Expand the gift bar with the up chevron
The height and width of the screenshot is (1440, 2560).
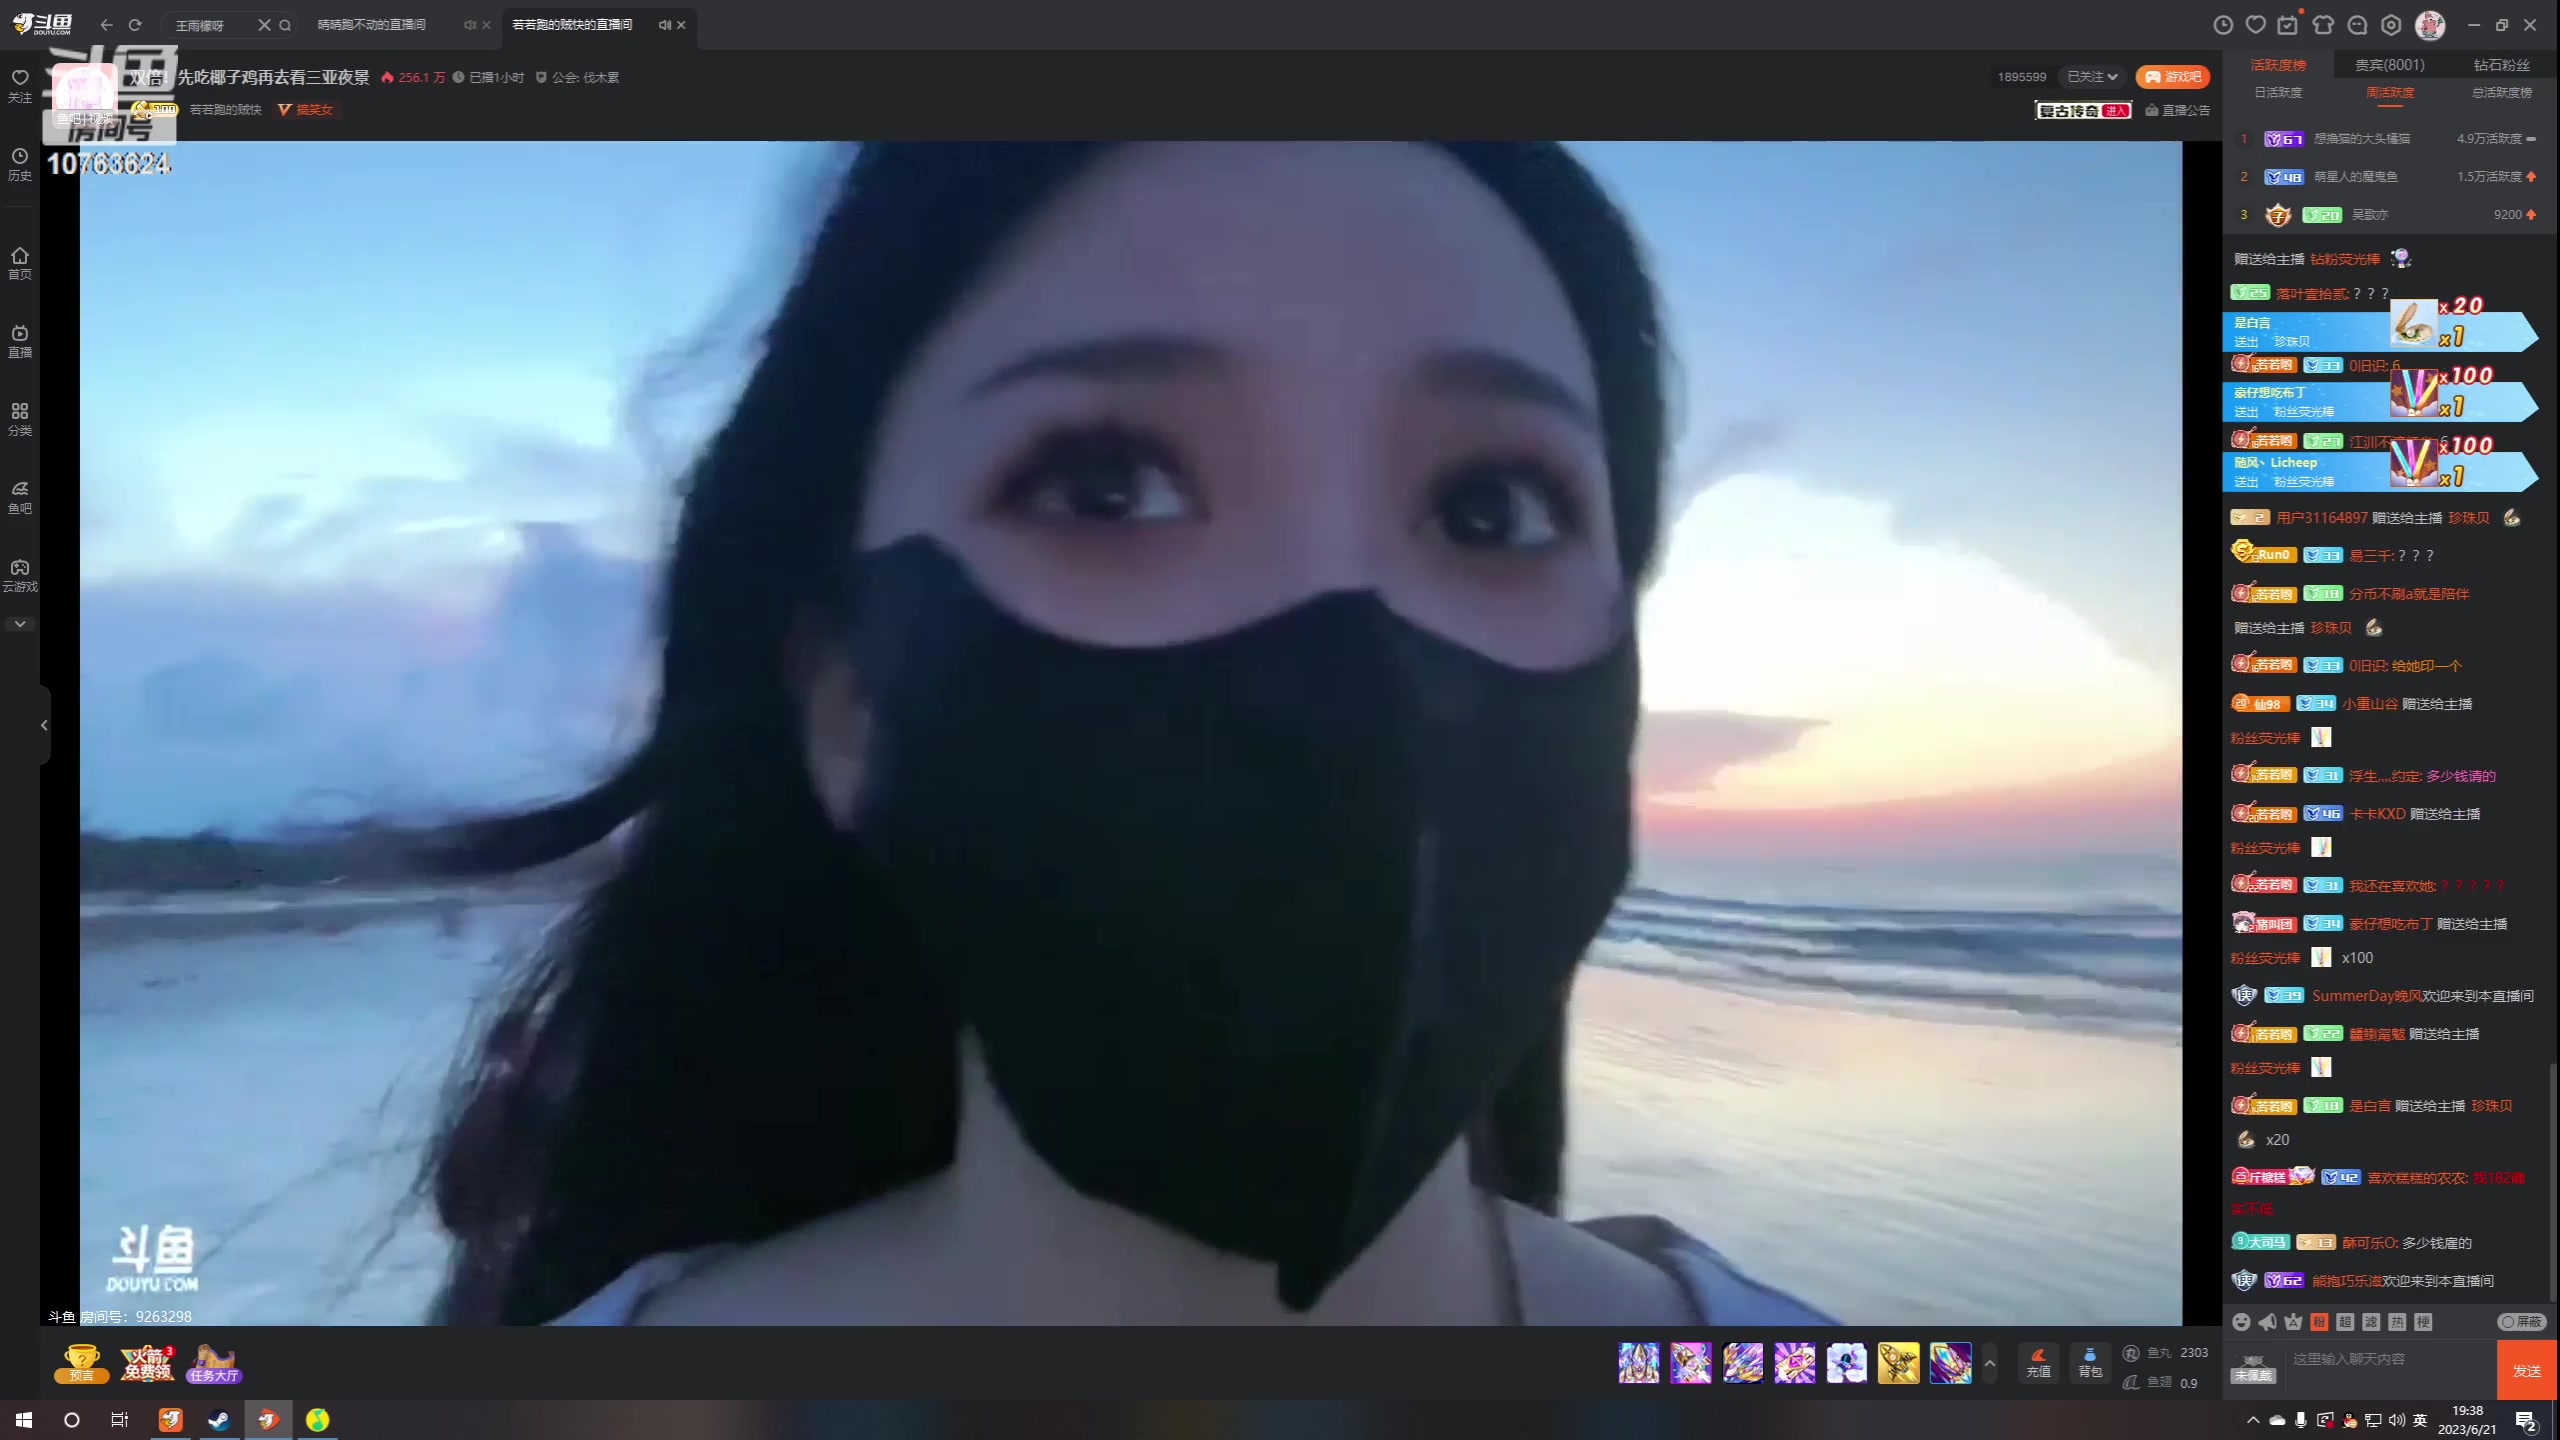[1990, 1363]
